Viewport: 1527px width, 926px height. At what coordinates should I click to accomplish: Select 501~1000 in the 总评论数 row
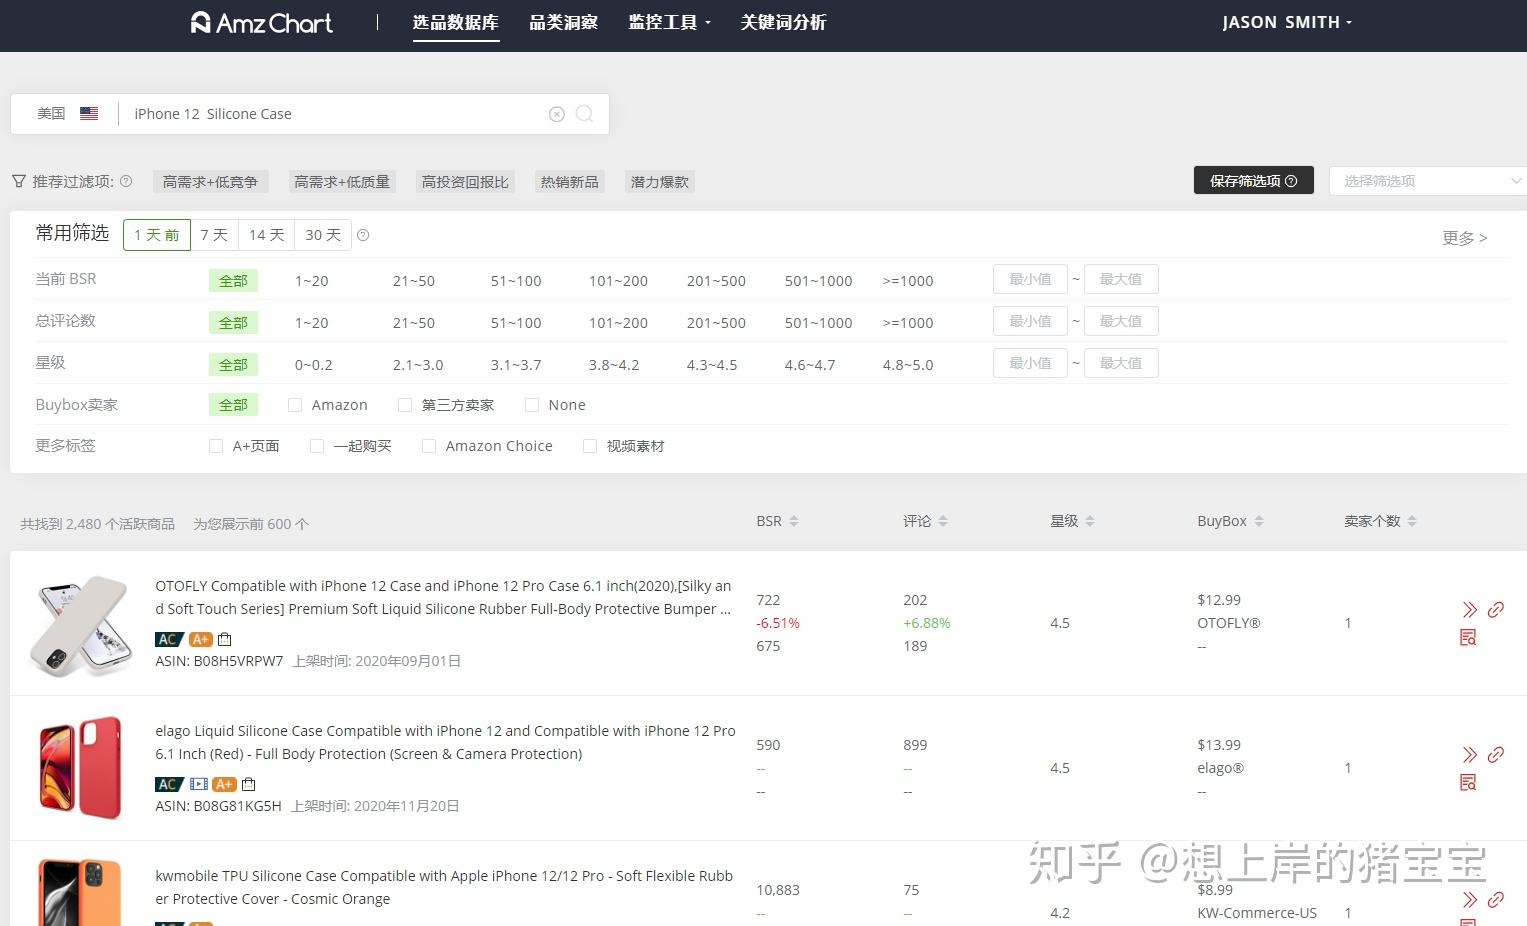click(x=818, y=323)
